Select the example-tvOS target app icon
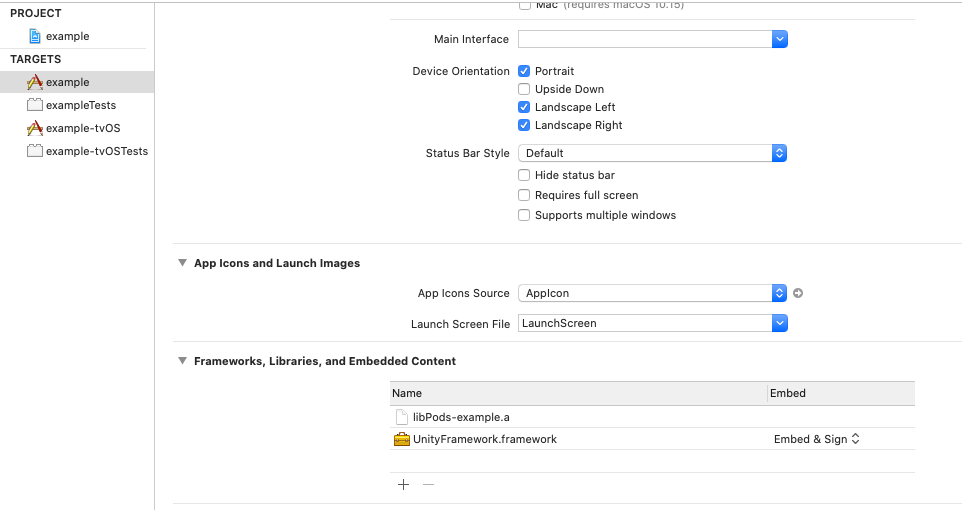Image resolution: width=962 pixels, height=510 pixels. click(x=35, y=128)
